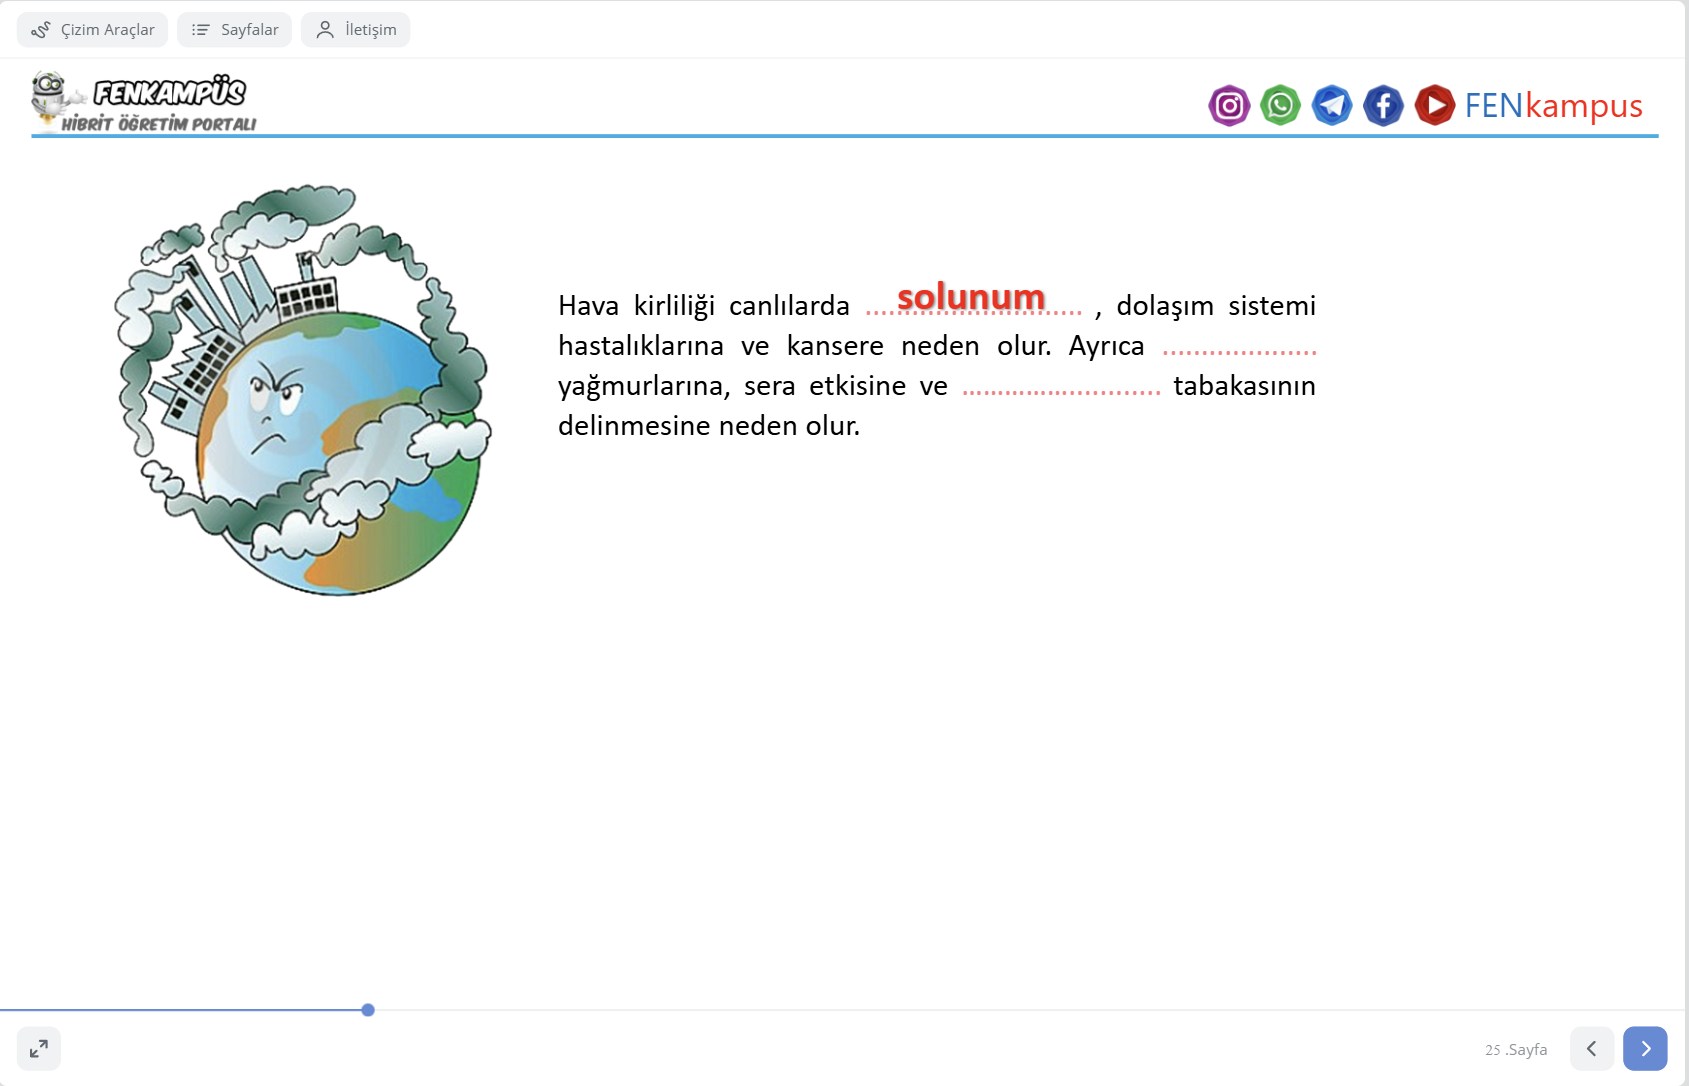Click the Telegram channel icon

pyautogui.click(x=1332, y=105)
